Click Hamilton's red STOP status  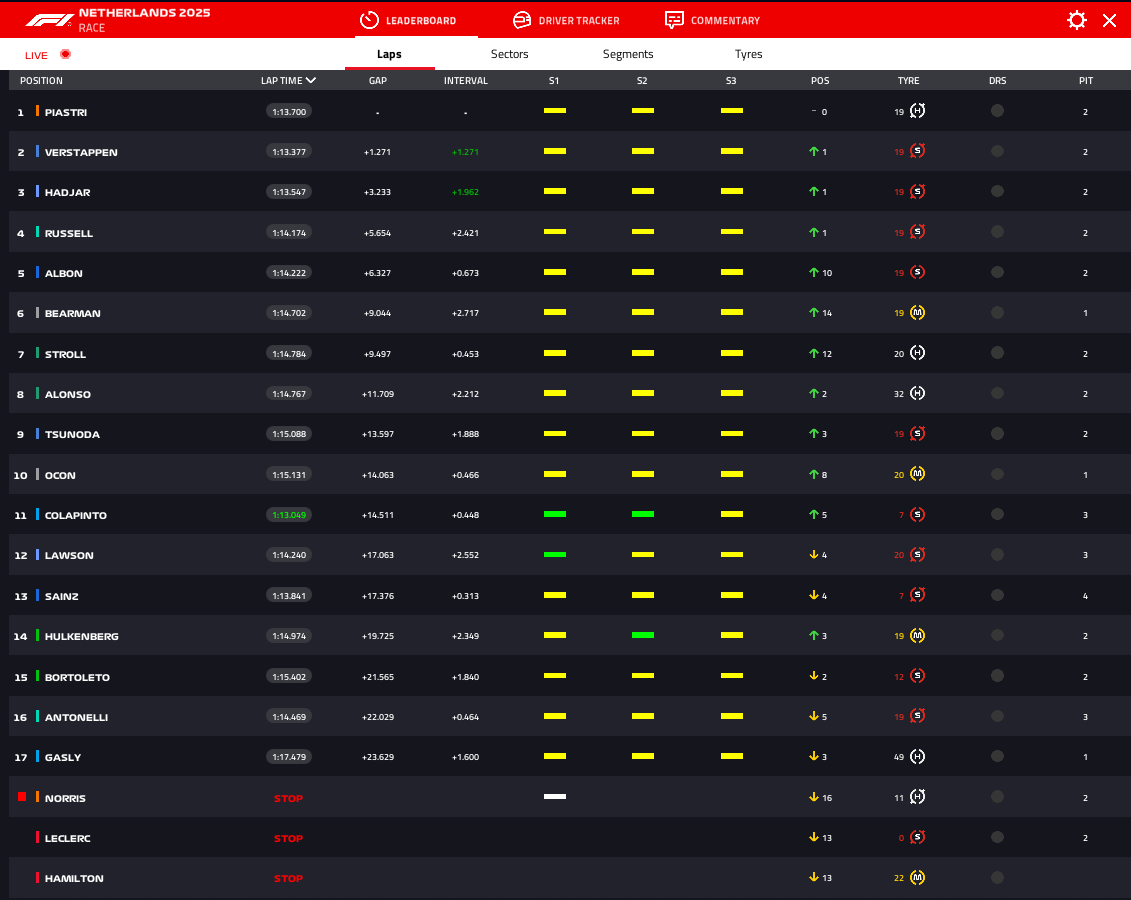click(x=289, y=878)
